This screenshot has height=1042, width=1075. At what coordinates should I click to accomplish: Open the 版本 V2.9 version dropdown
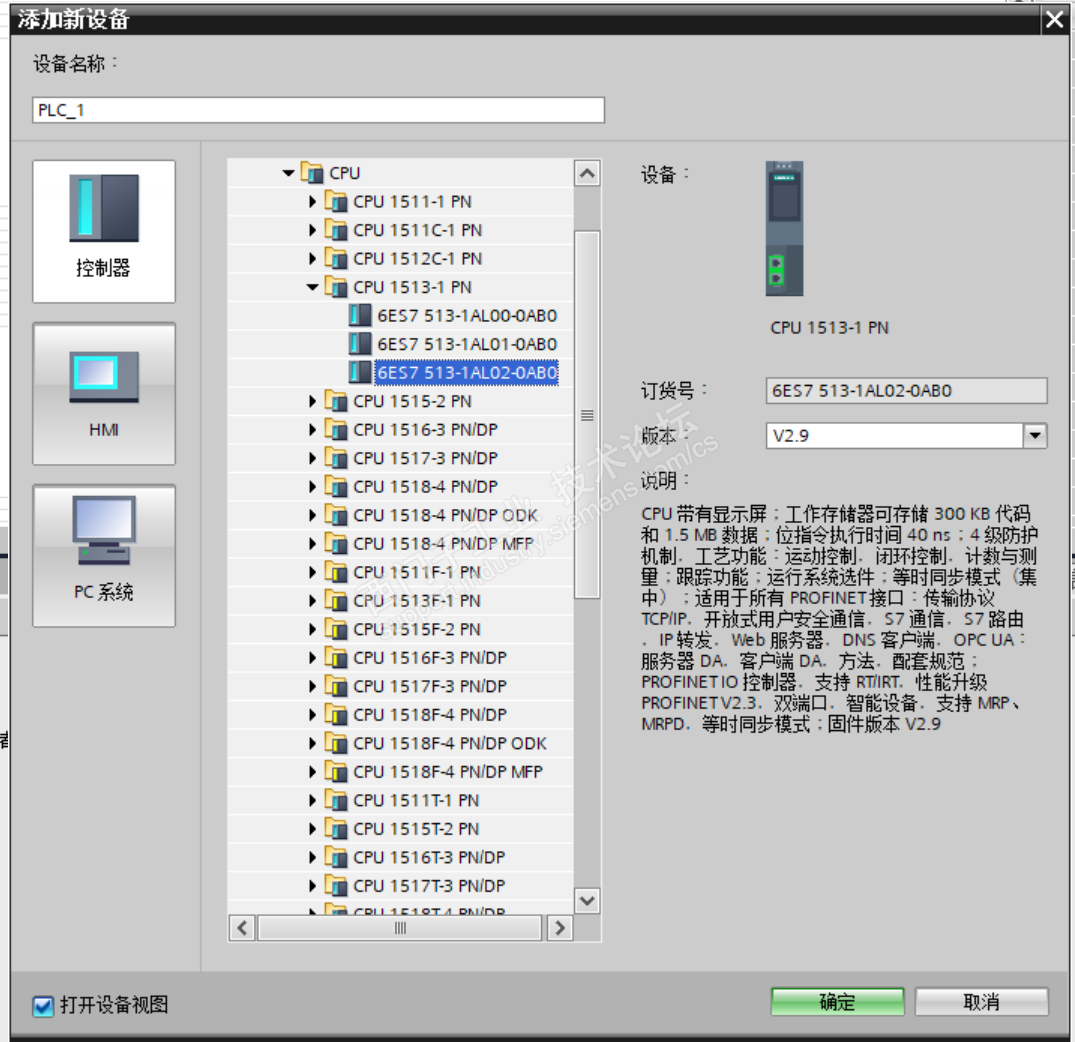coord(1035,435)
